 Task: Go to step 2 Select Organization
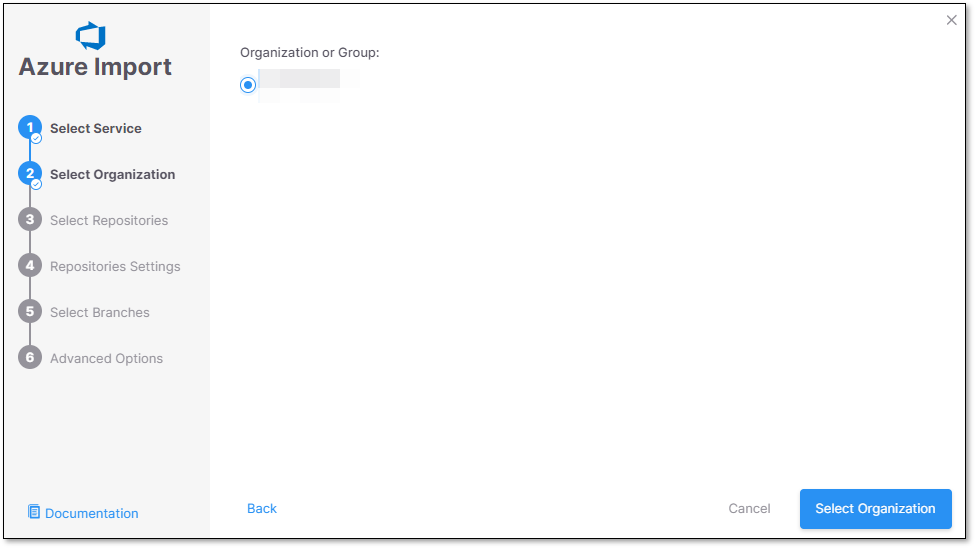(113, 174)
